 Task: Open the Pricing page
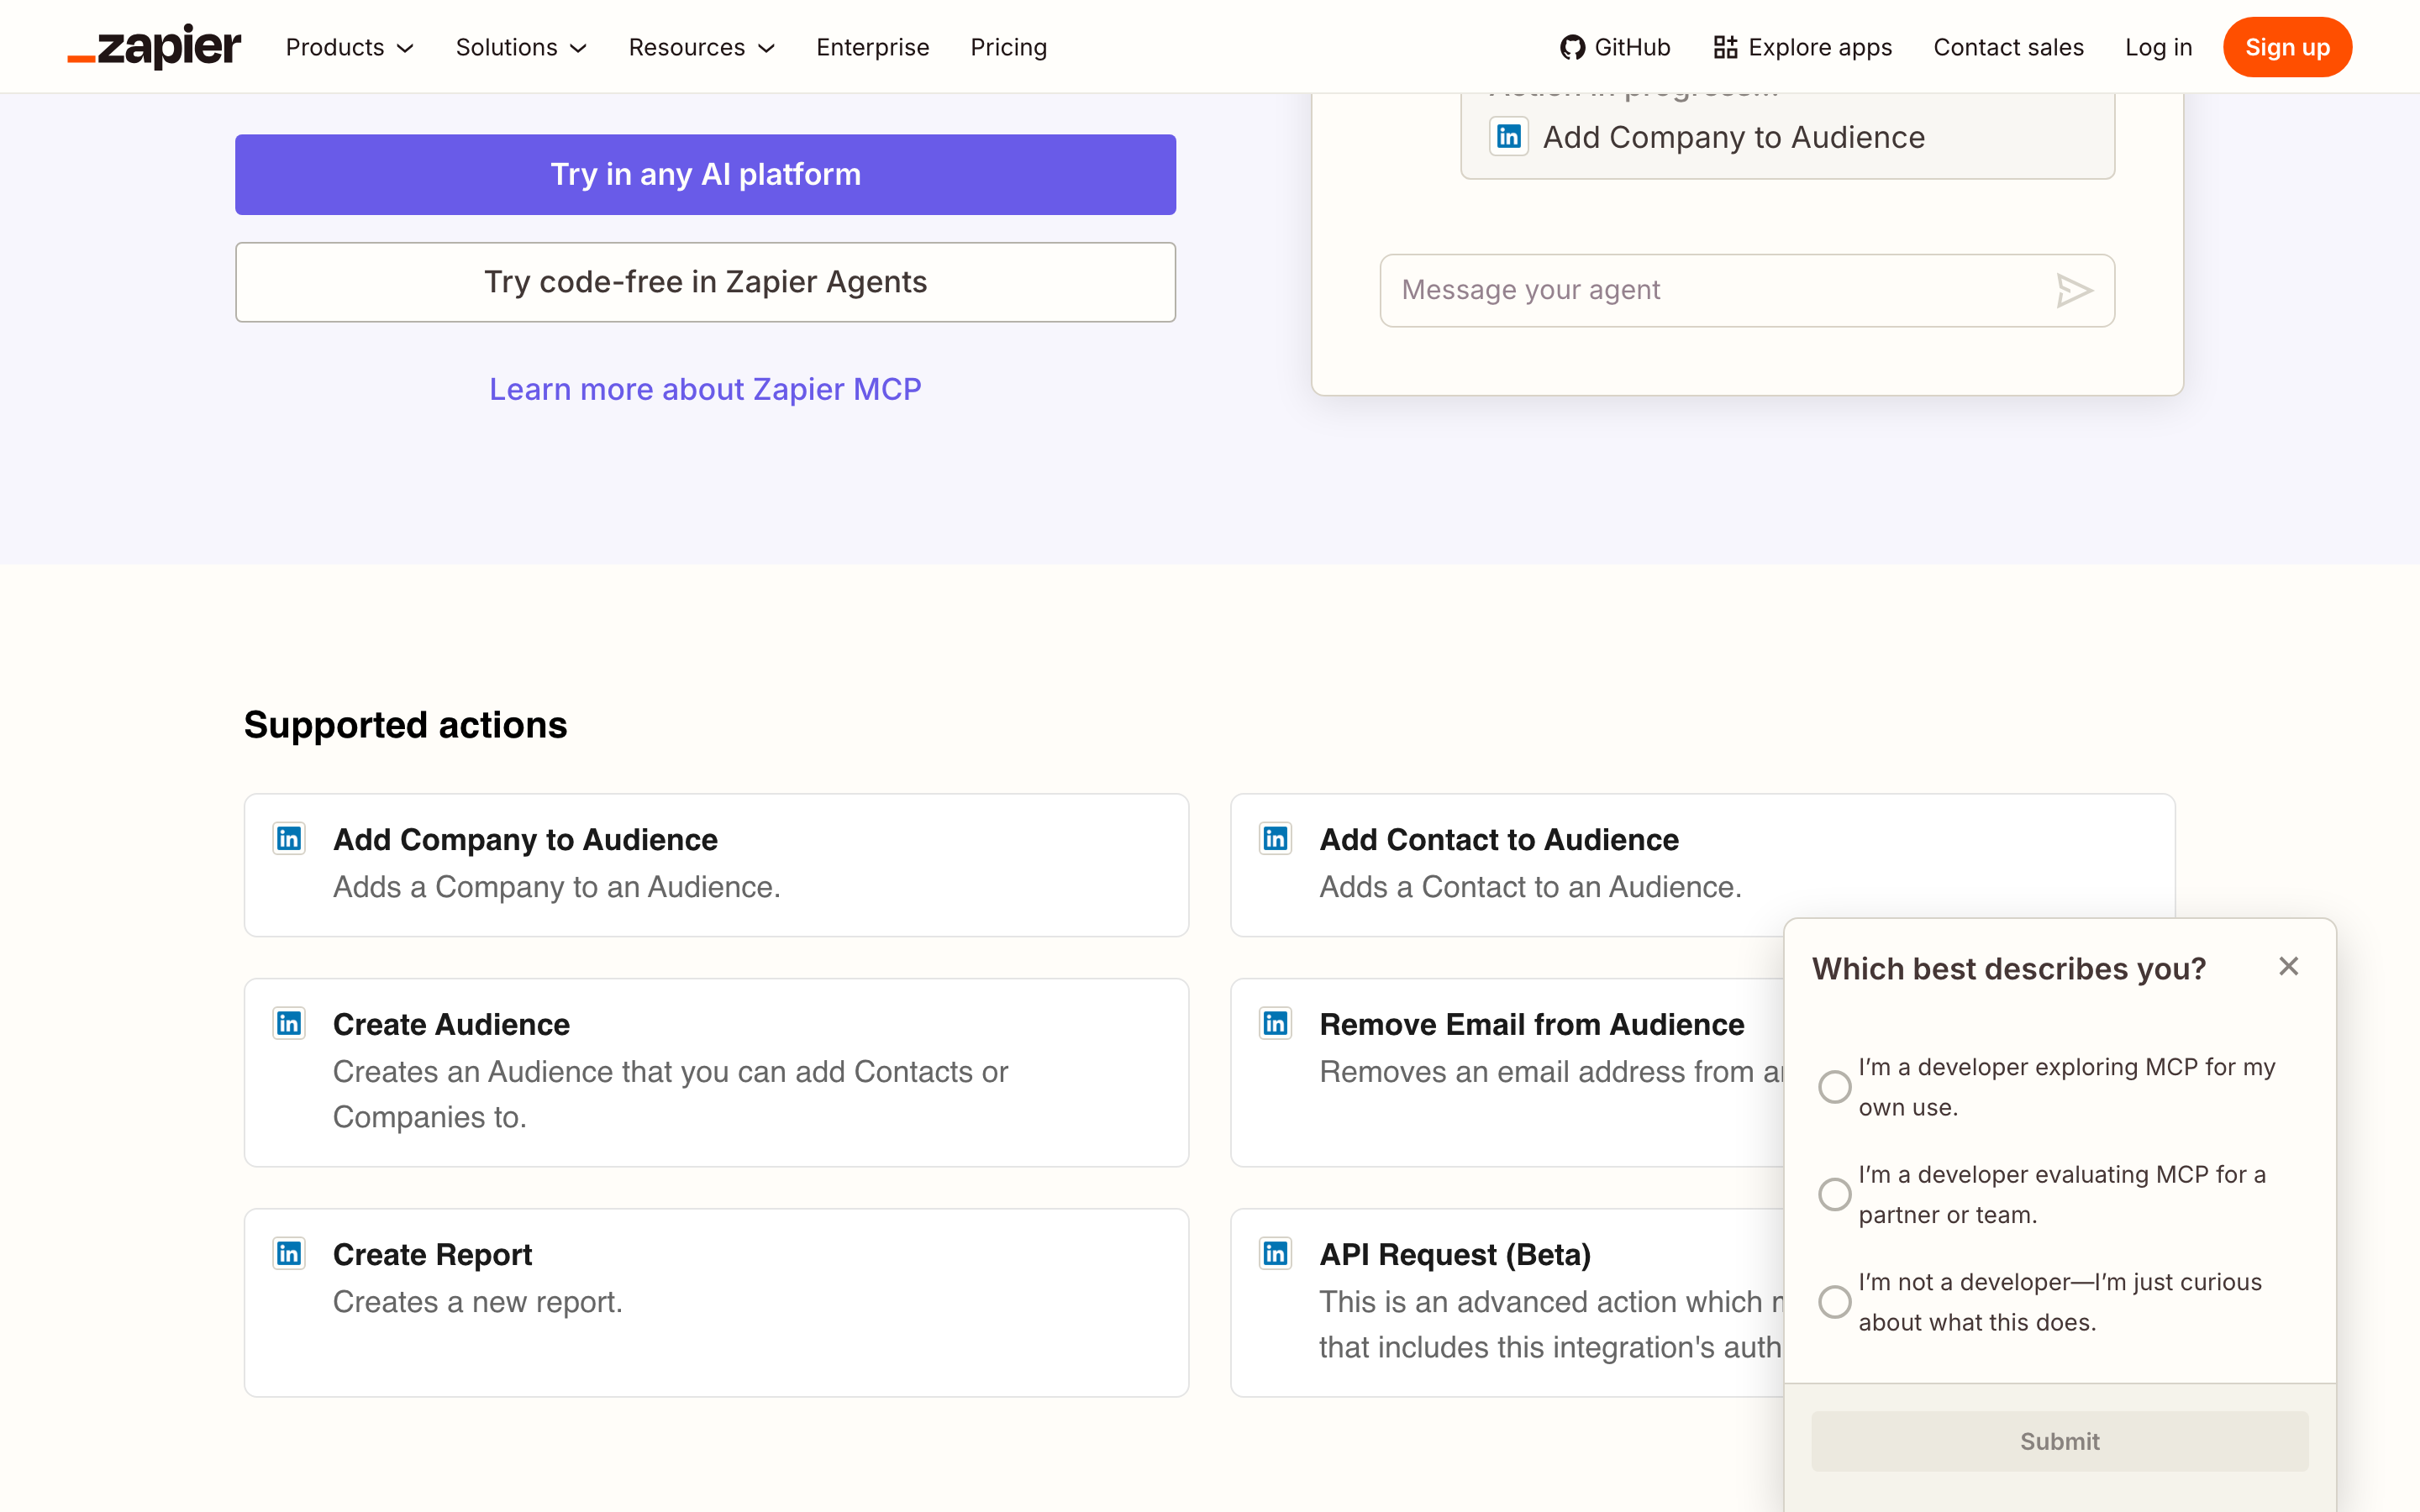coord(1009,47)
